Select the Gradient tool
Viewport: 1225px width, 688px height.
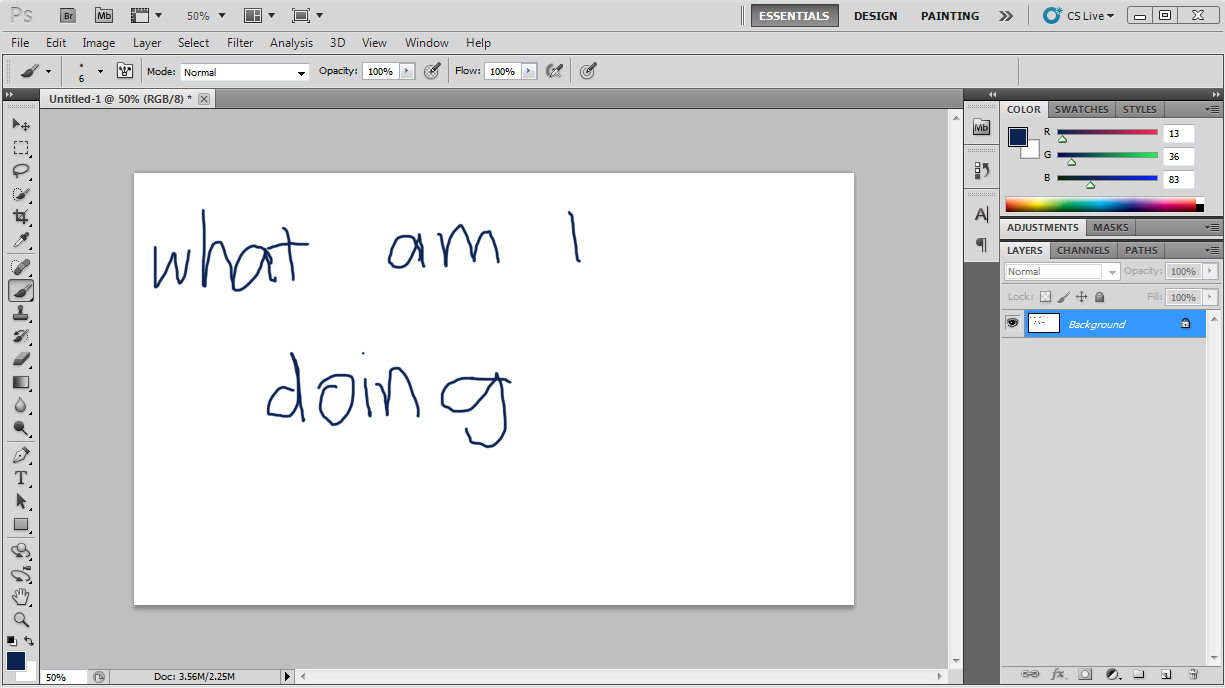[21, 382]
